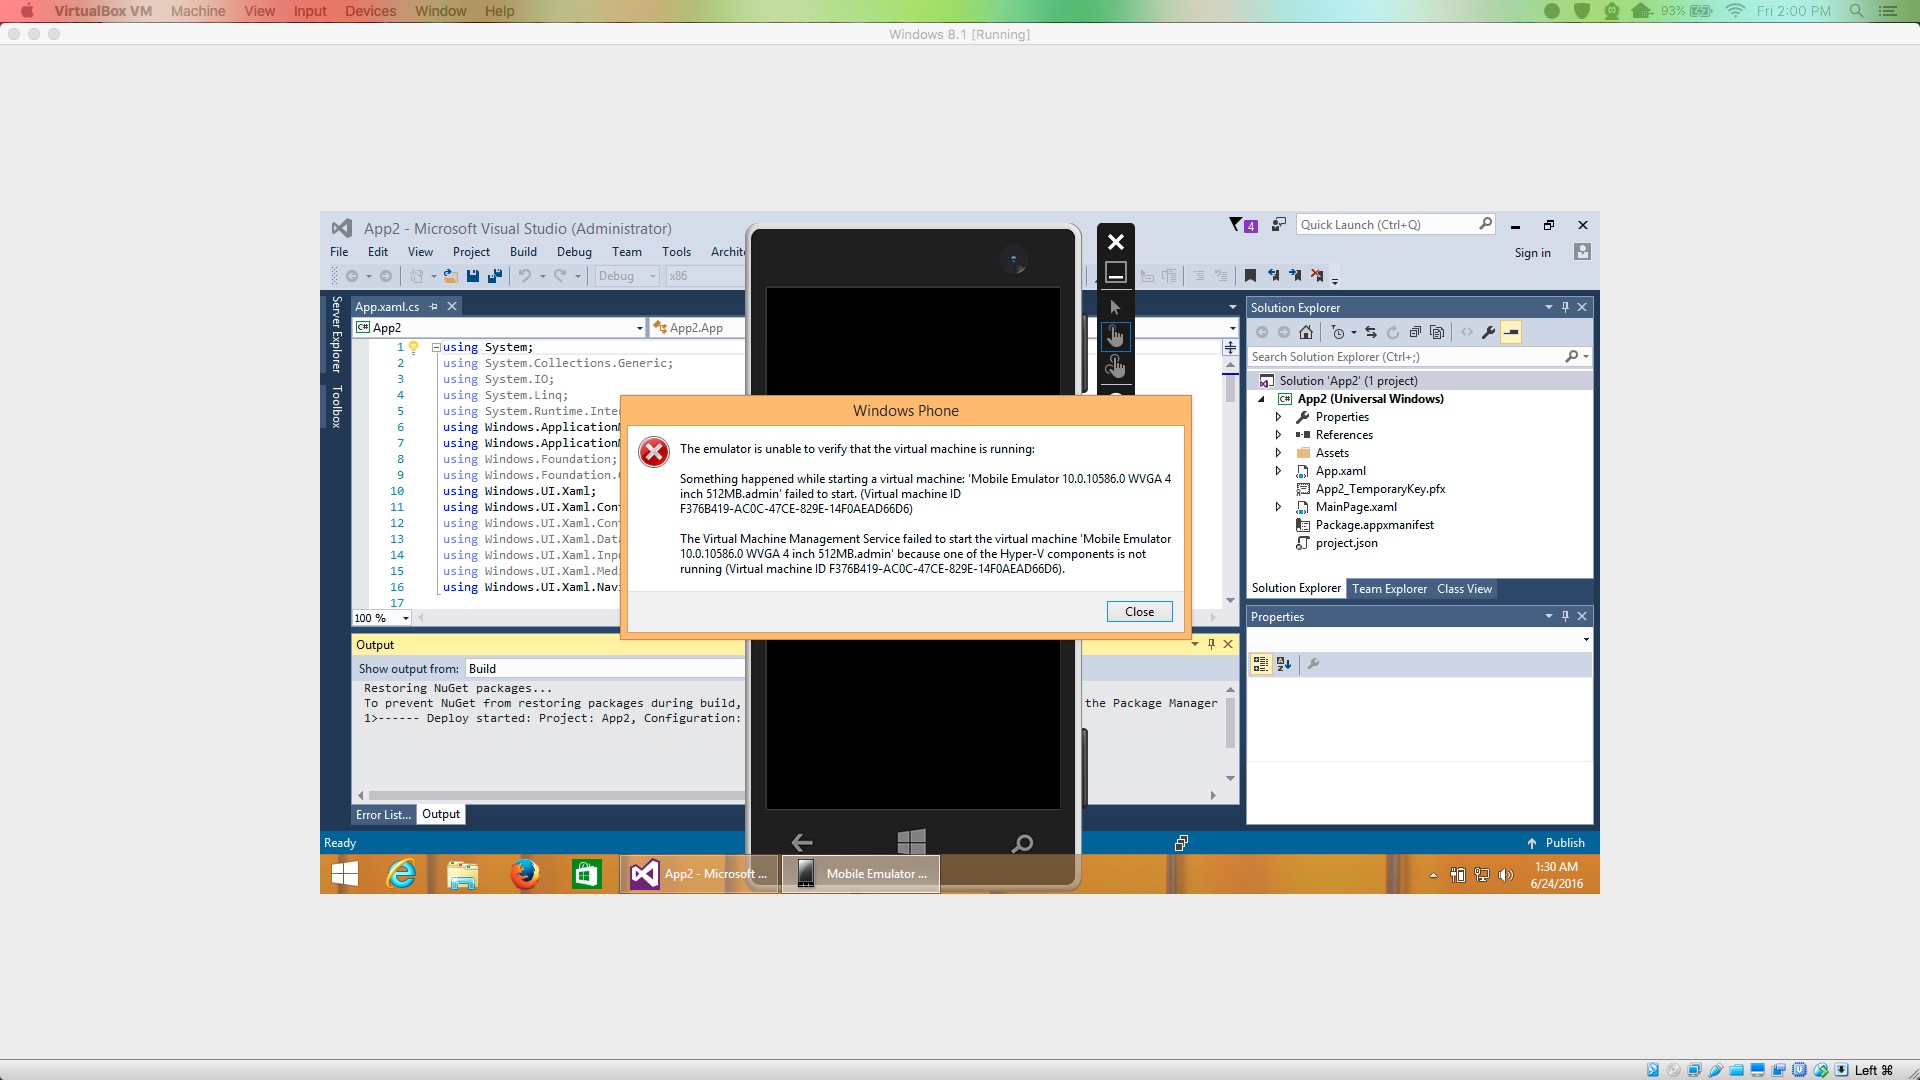Image resolution: width=1920 pixels, height=1080 pixels.
Task: Click wrench Properties icon in Solution Explorer toolbar
Action: click(x=1488, y=332)
